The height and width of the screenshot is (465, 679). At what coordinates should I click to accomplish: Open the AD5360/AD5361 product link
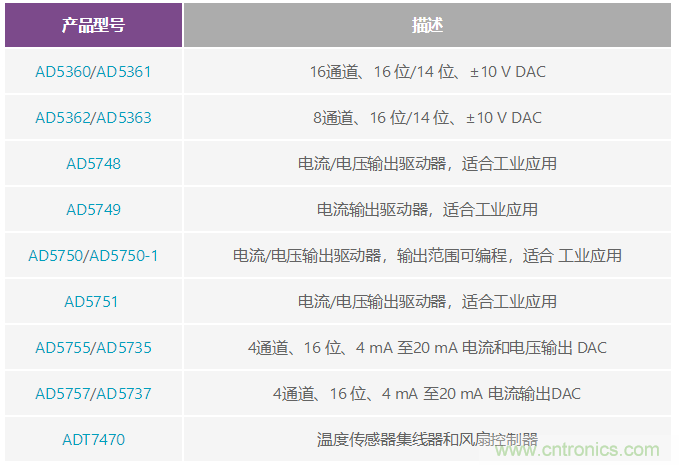point(93,72)
